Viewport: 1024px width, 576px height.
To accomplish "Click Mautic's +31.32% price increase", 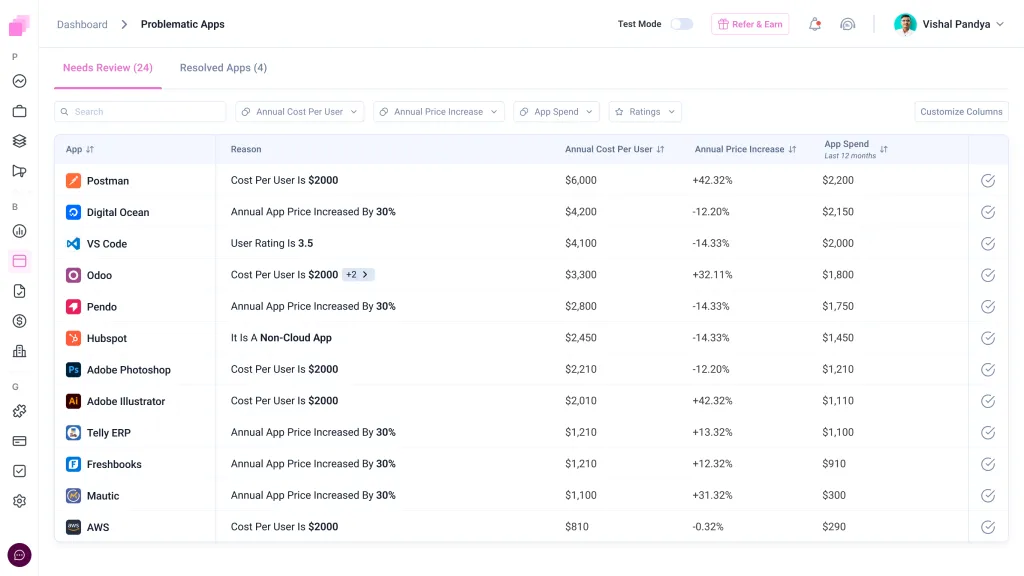I will click(712, 495).
